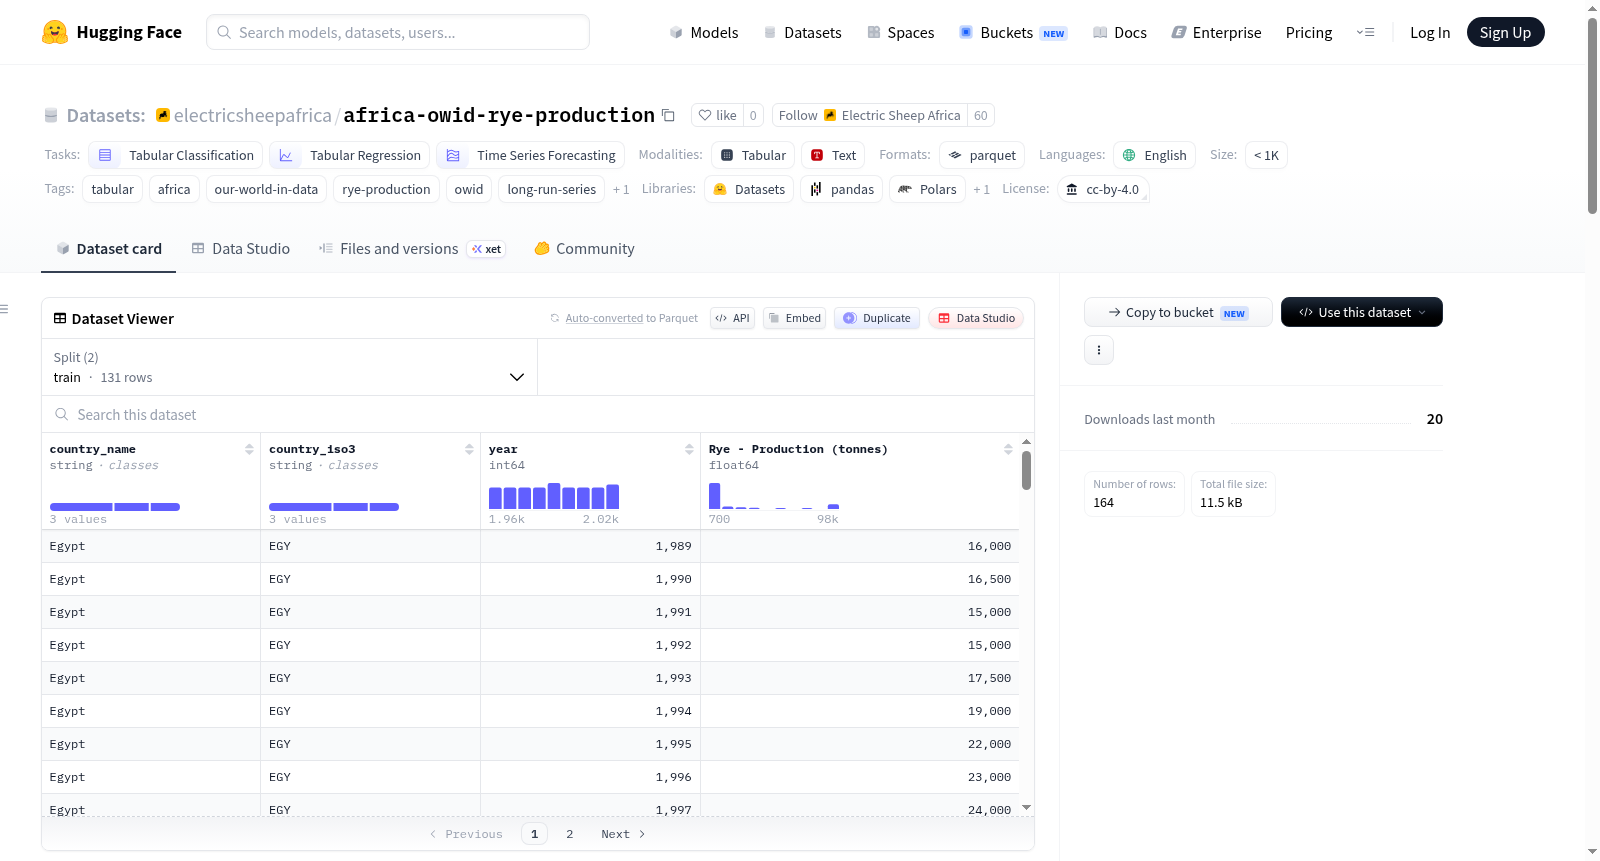Open Enterprise in the top navigation
The height and width of the screenshot is (861, 1600).
coord(1217,33)
